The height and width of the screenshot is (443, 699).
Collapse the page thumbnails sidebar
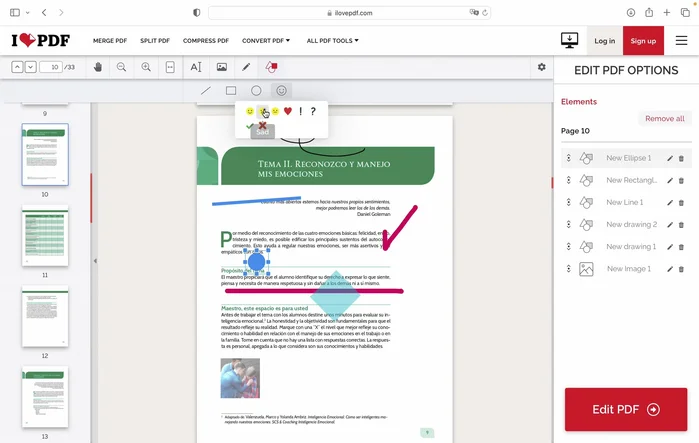point(95,261)
